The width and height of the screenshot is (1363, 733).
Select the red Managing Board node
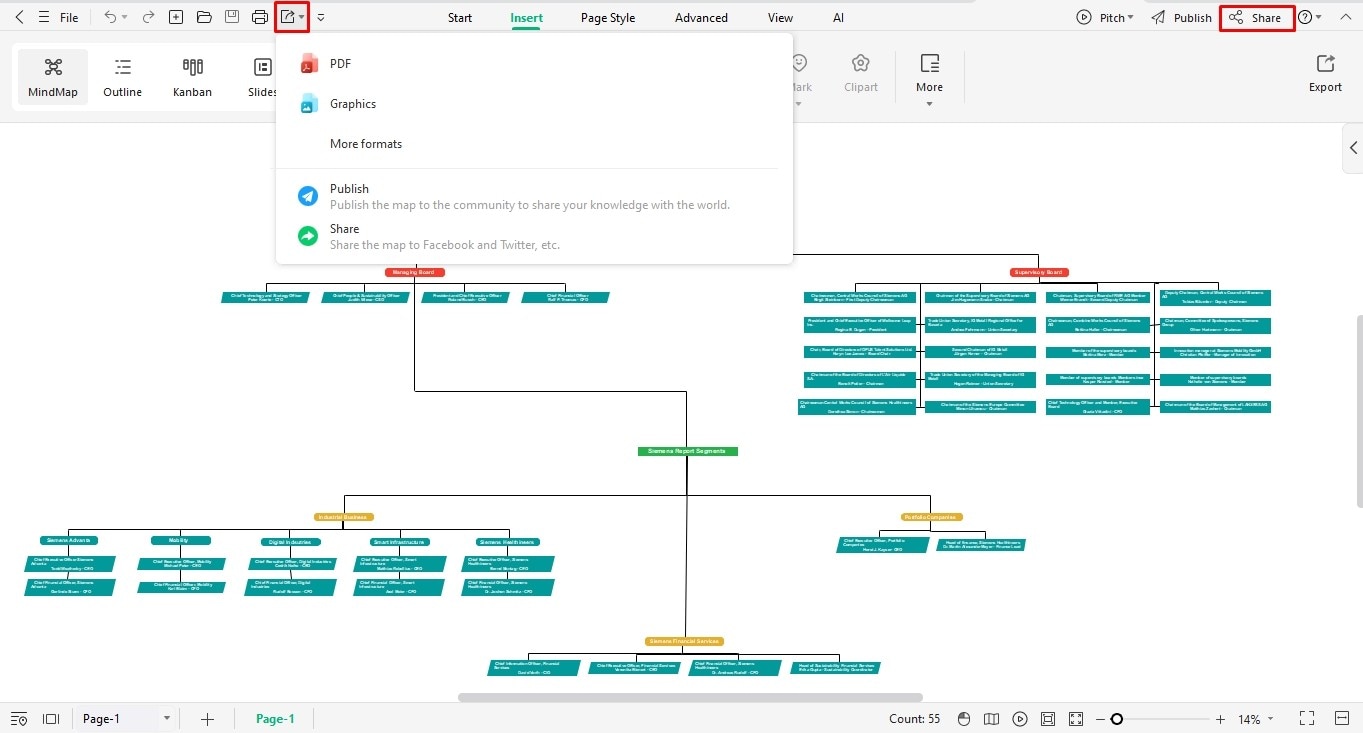[415, 272]
